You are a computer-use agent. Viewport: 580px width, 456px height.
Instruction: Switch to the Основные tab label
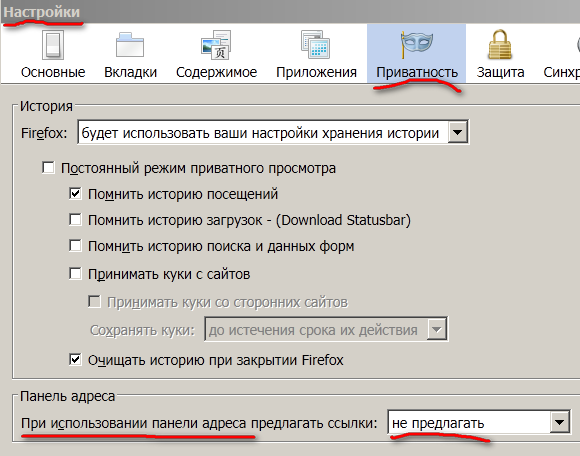(x=53, y=72)
